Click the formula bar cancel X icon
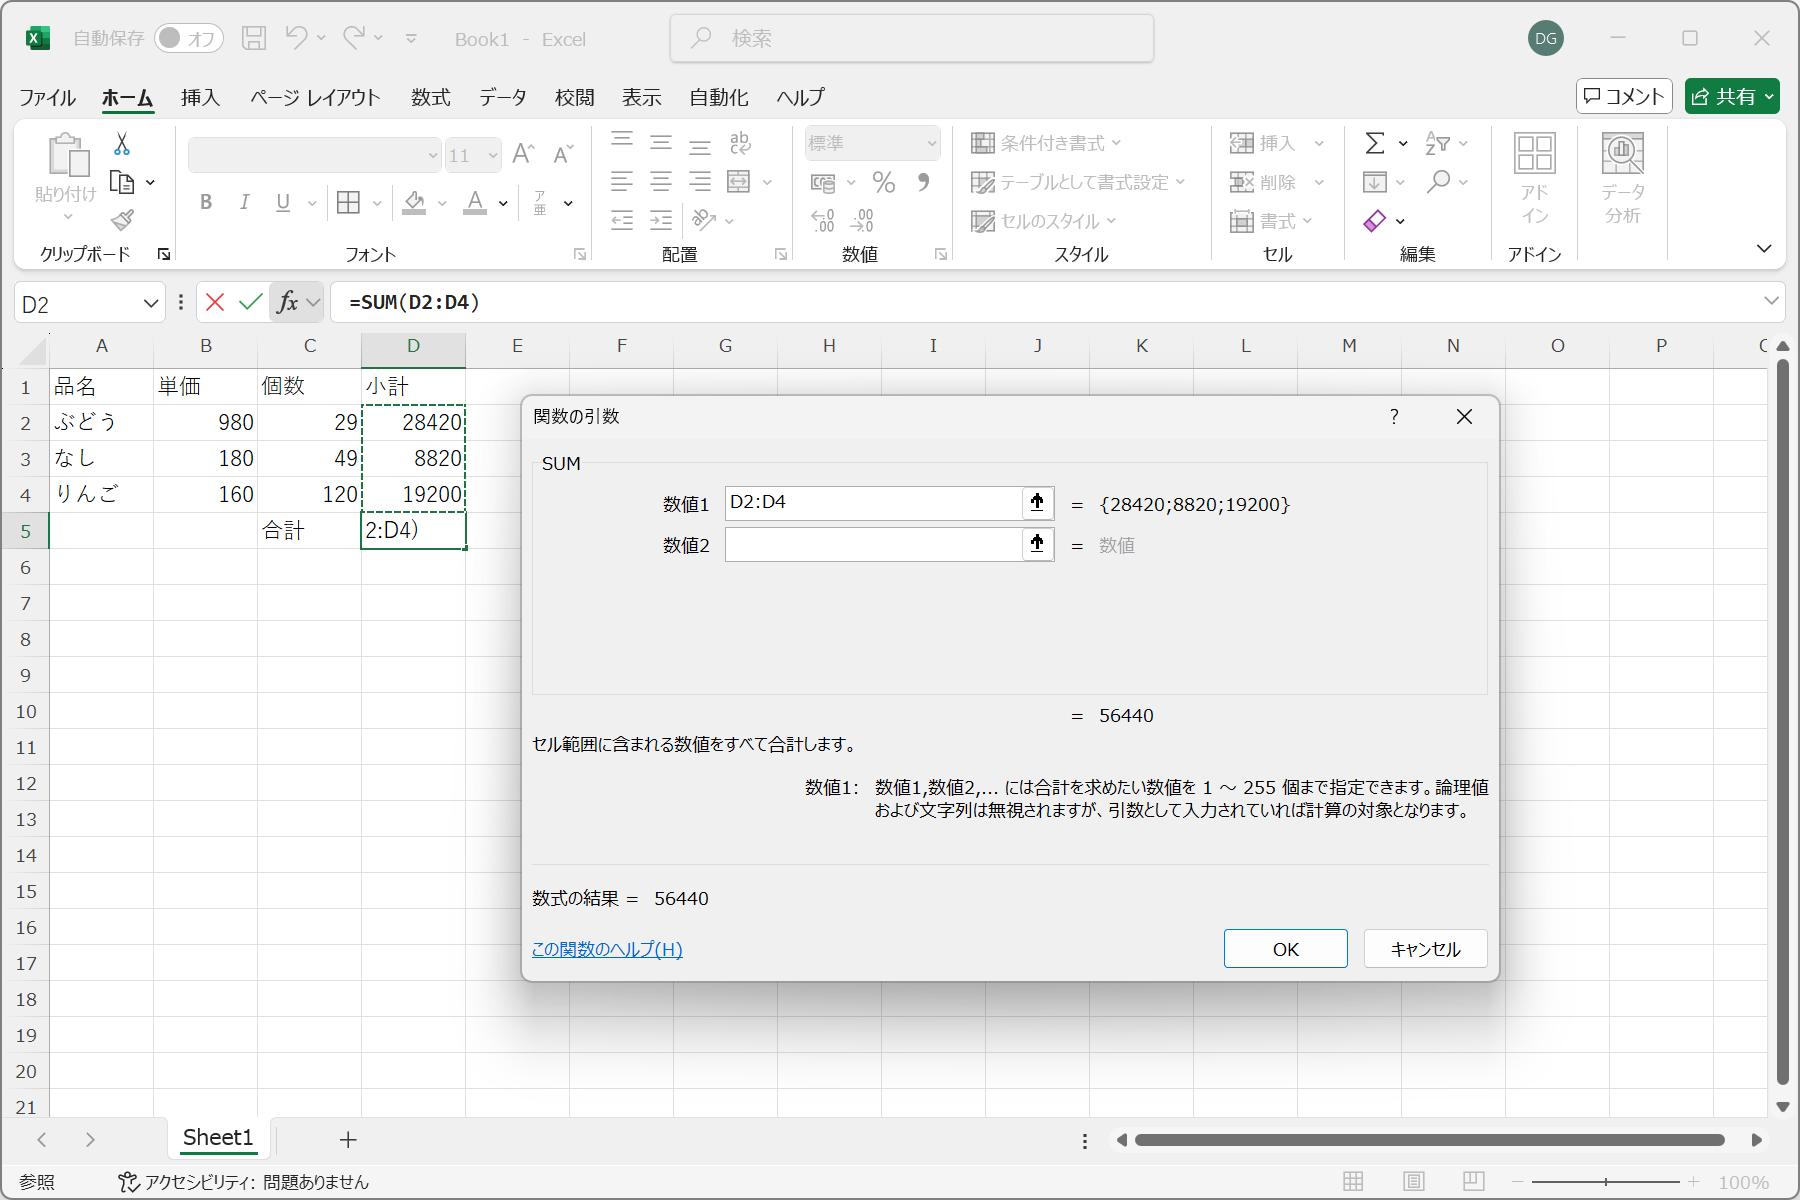The height and width of the screenshot is (1200, 1800). coord(214,302)
